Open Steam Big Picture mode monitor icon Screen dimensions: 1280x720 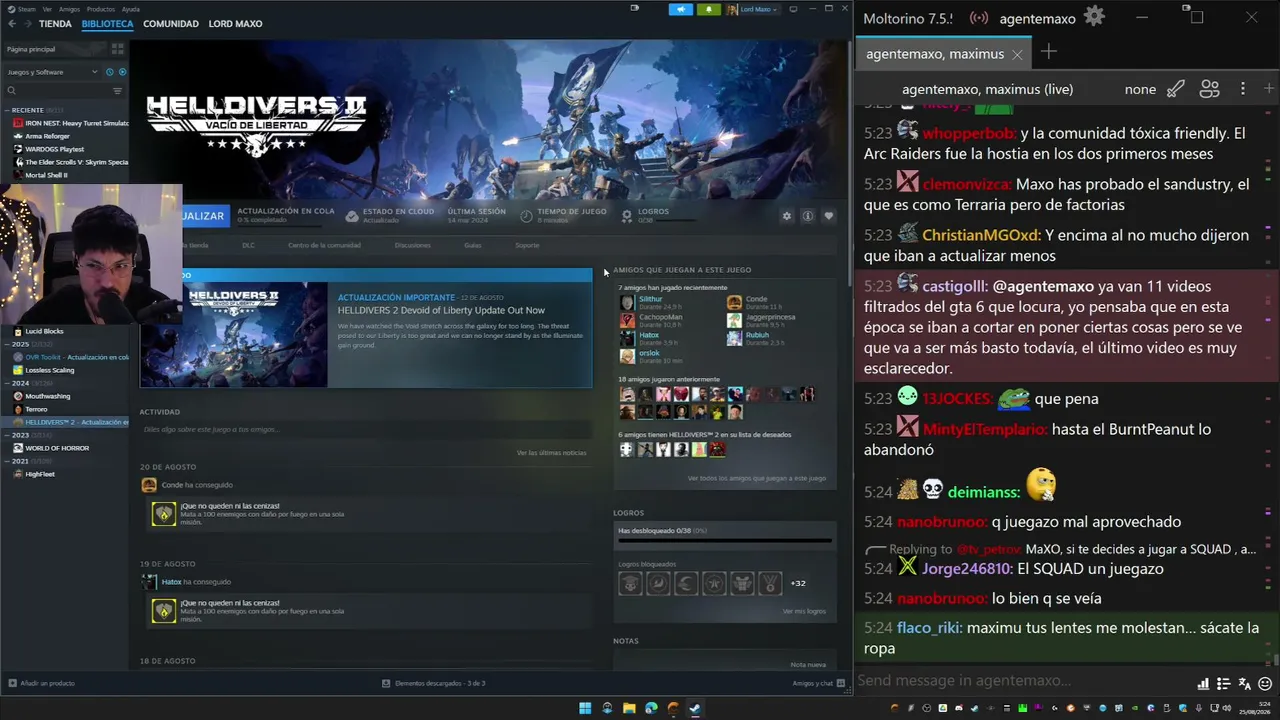(x=793, y=9)
